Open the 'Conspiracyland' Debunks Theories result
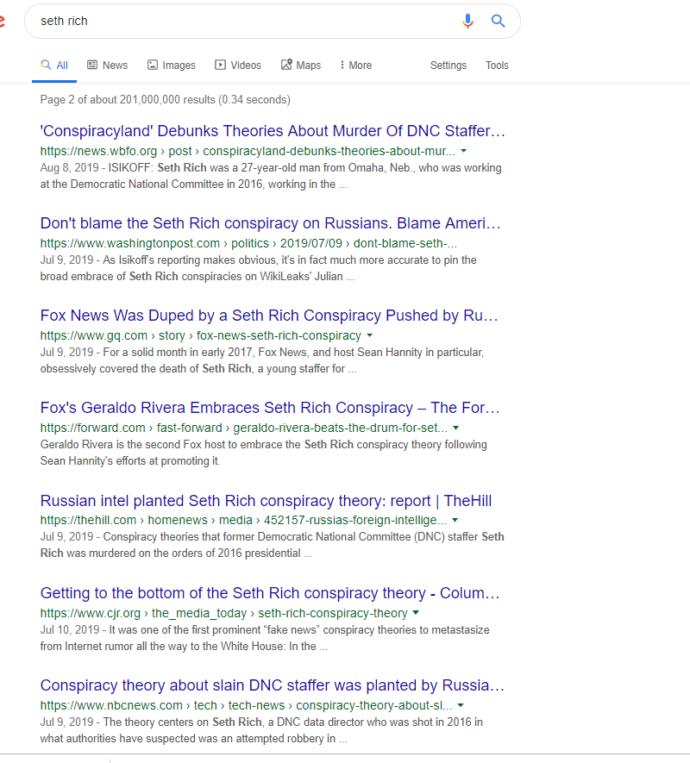 pyautogui.click(x=272, y=131)
